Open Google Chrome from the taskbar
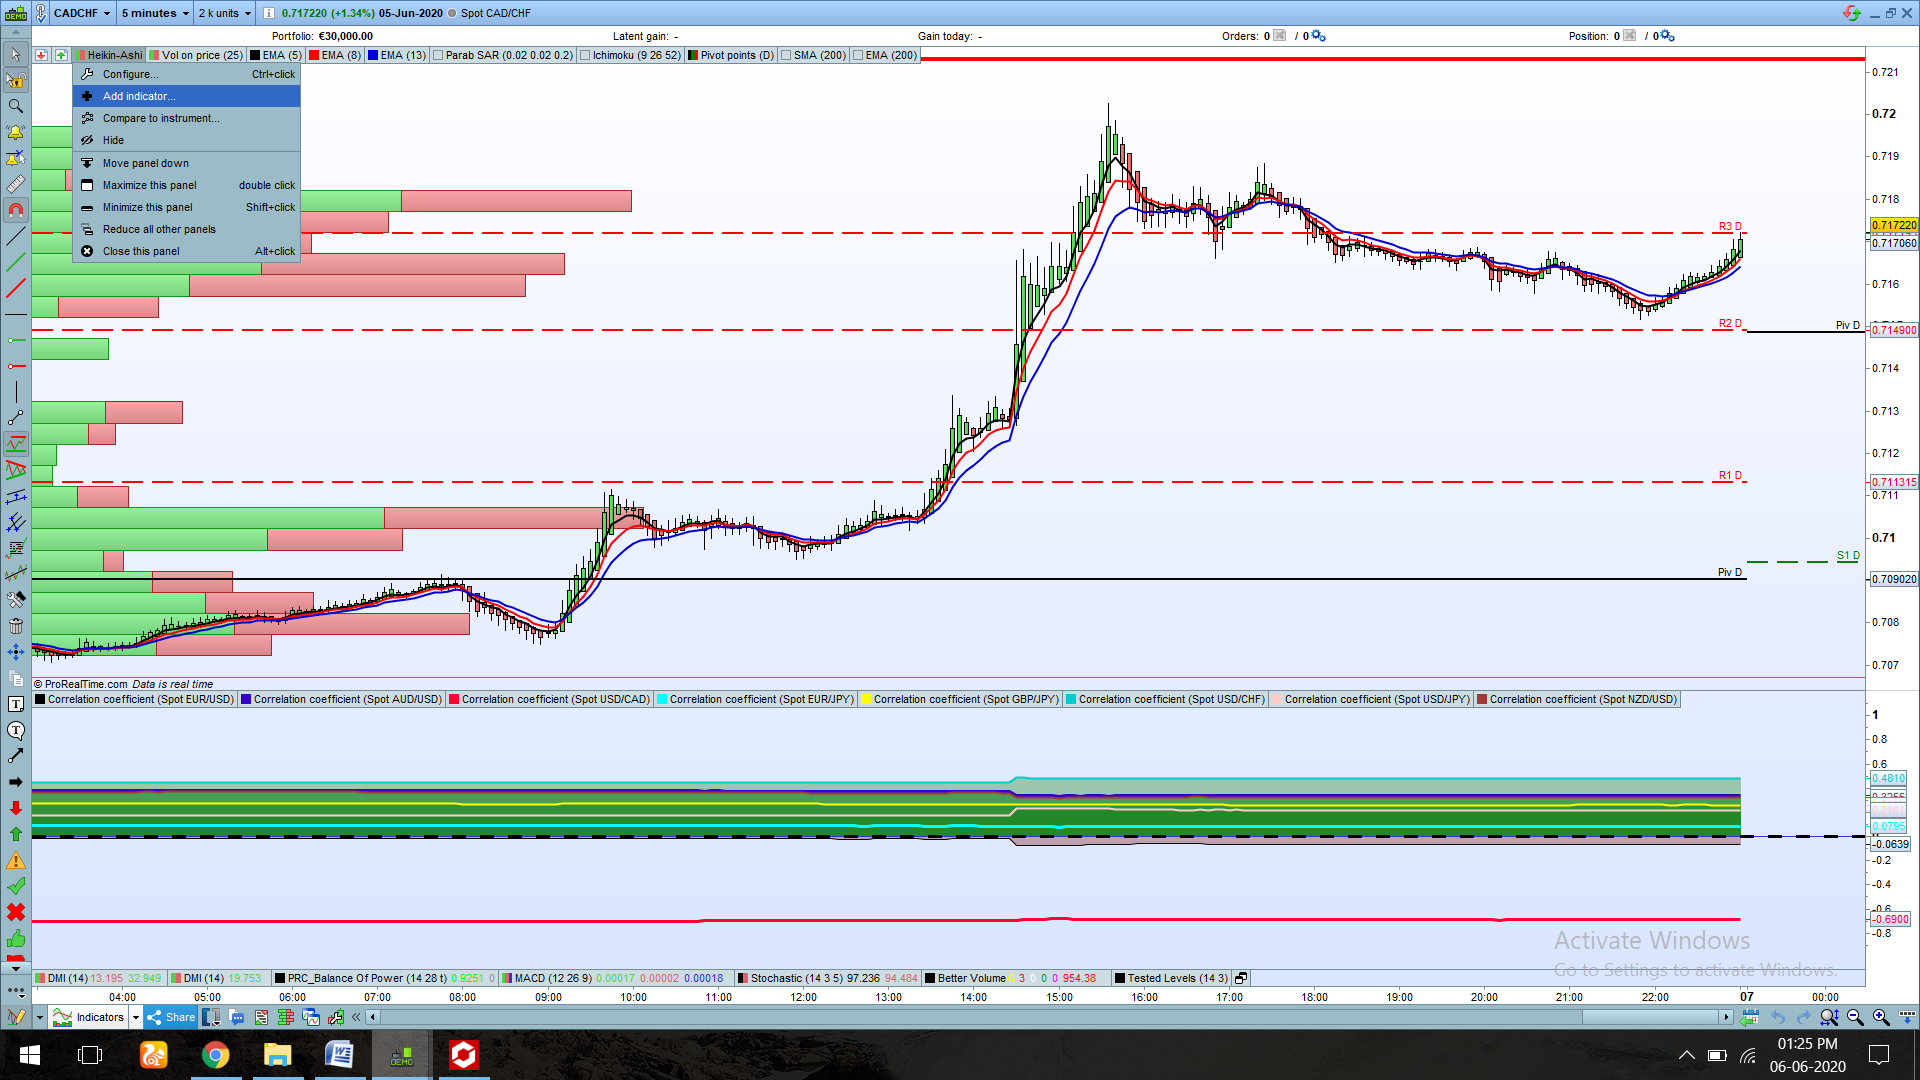1920x1080 pixels. [215, 1054]
